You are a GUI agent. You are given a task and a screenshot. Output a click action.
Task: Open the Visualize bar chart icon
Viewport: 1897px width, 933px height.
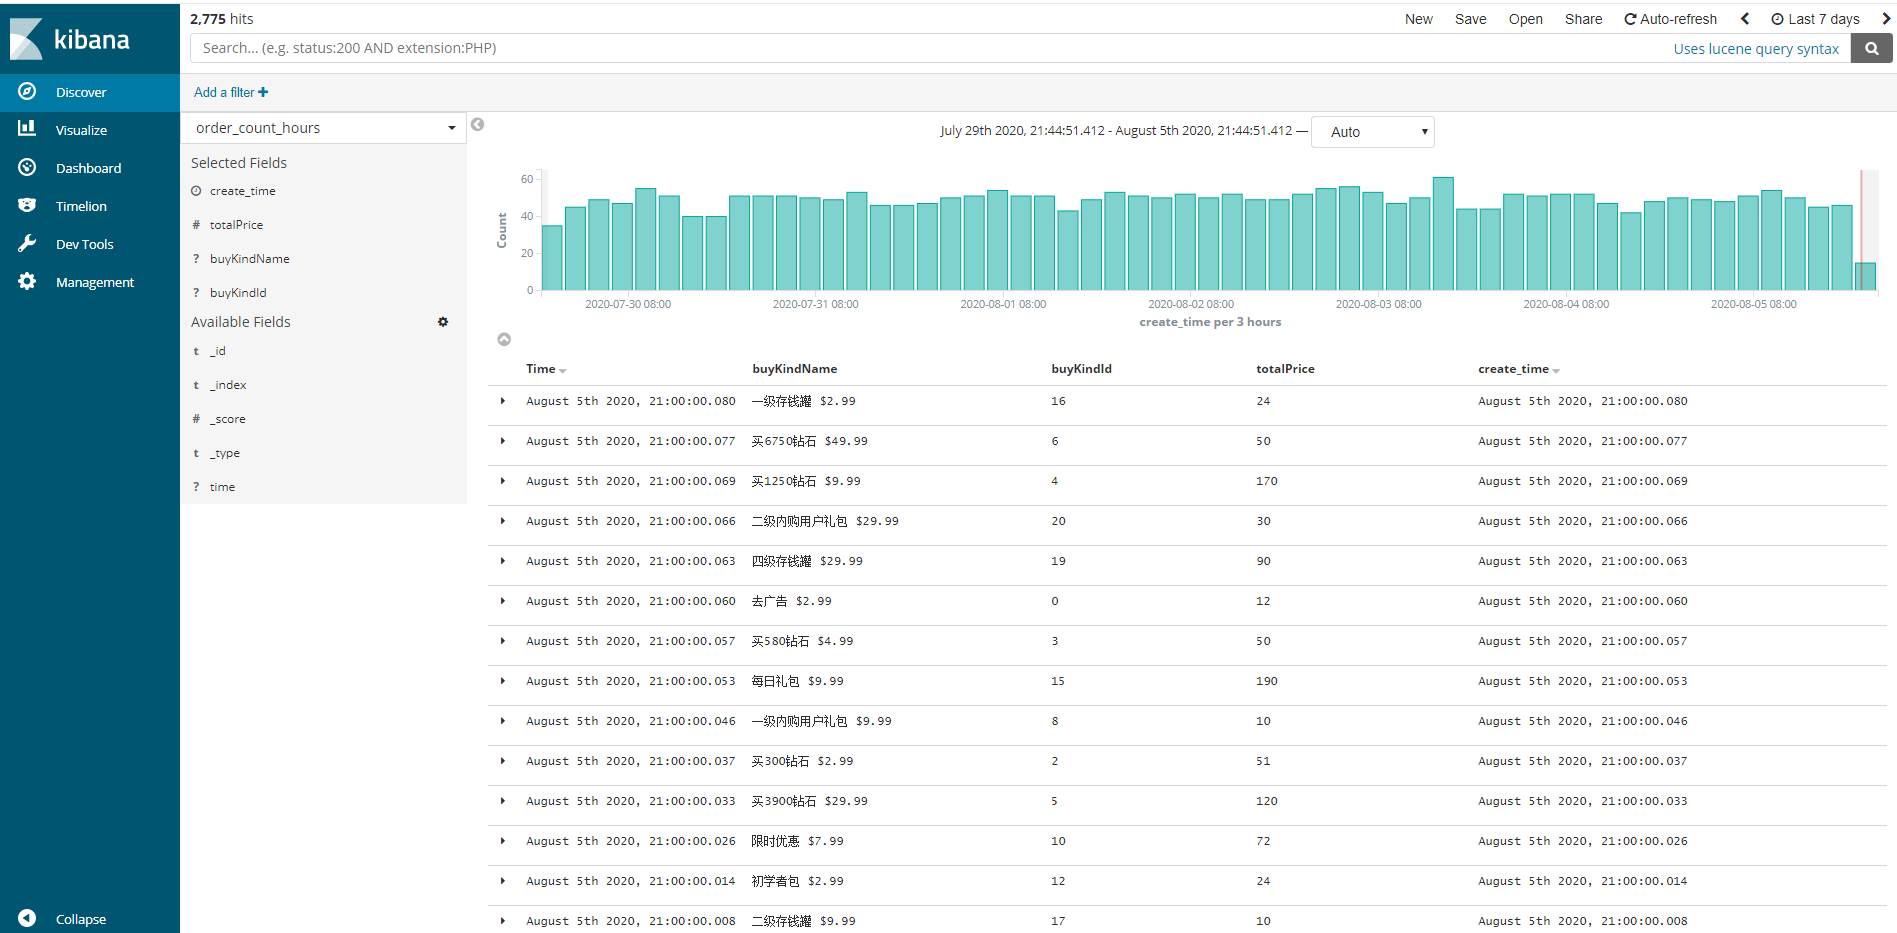point(27,129)
